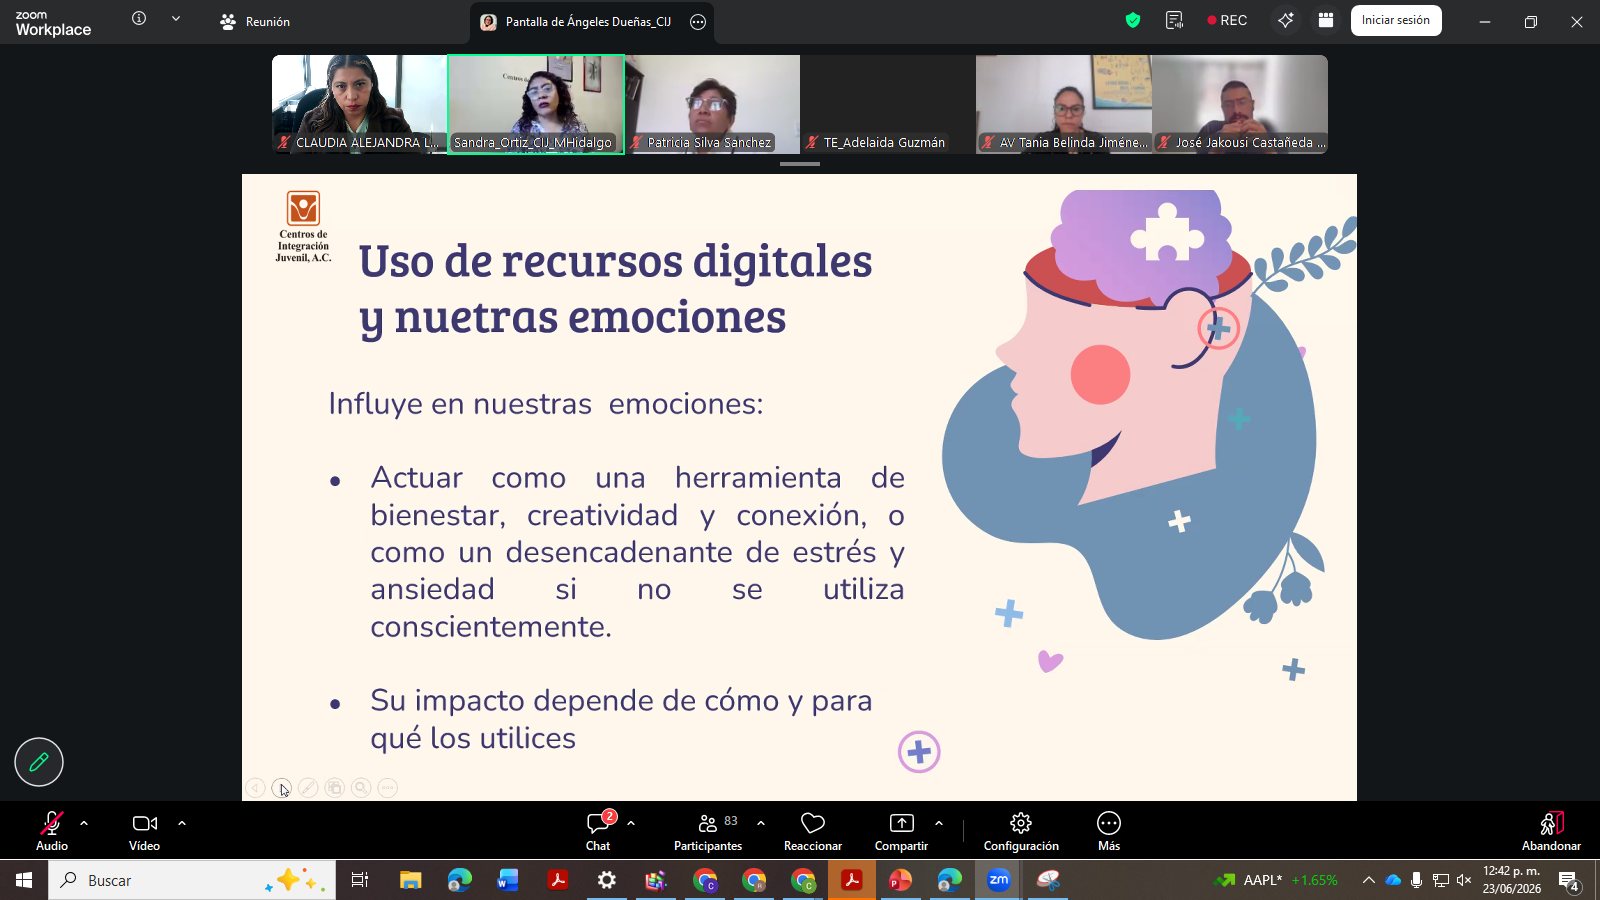Click the Zoom Workplace logo

pos(53,23)
